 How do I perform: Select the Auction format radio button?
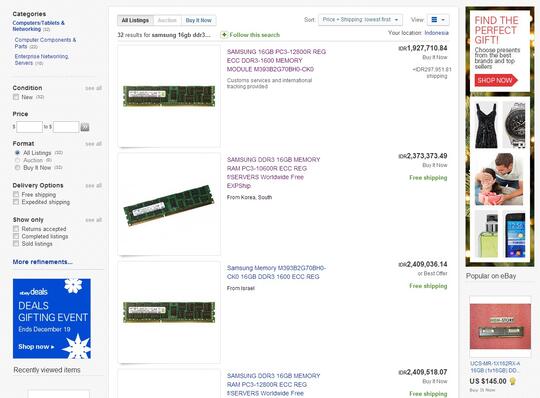click(17, 160)
